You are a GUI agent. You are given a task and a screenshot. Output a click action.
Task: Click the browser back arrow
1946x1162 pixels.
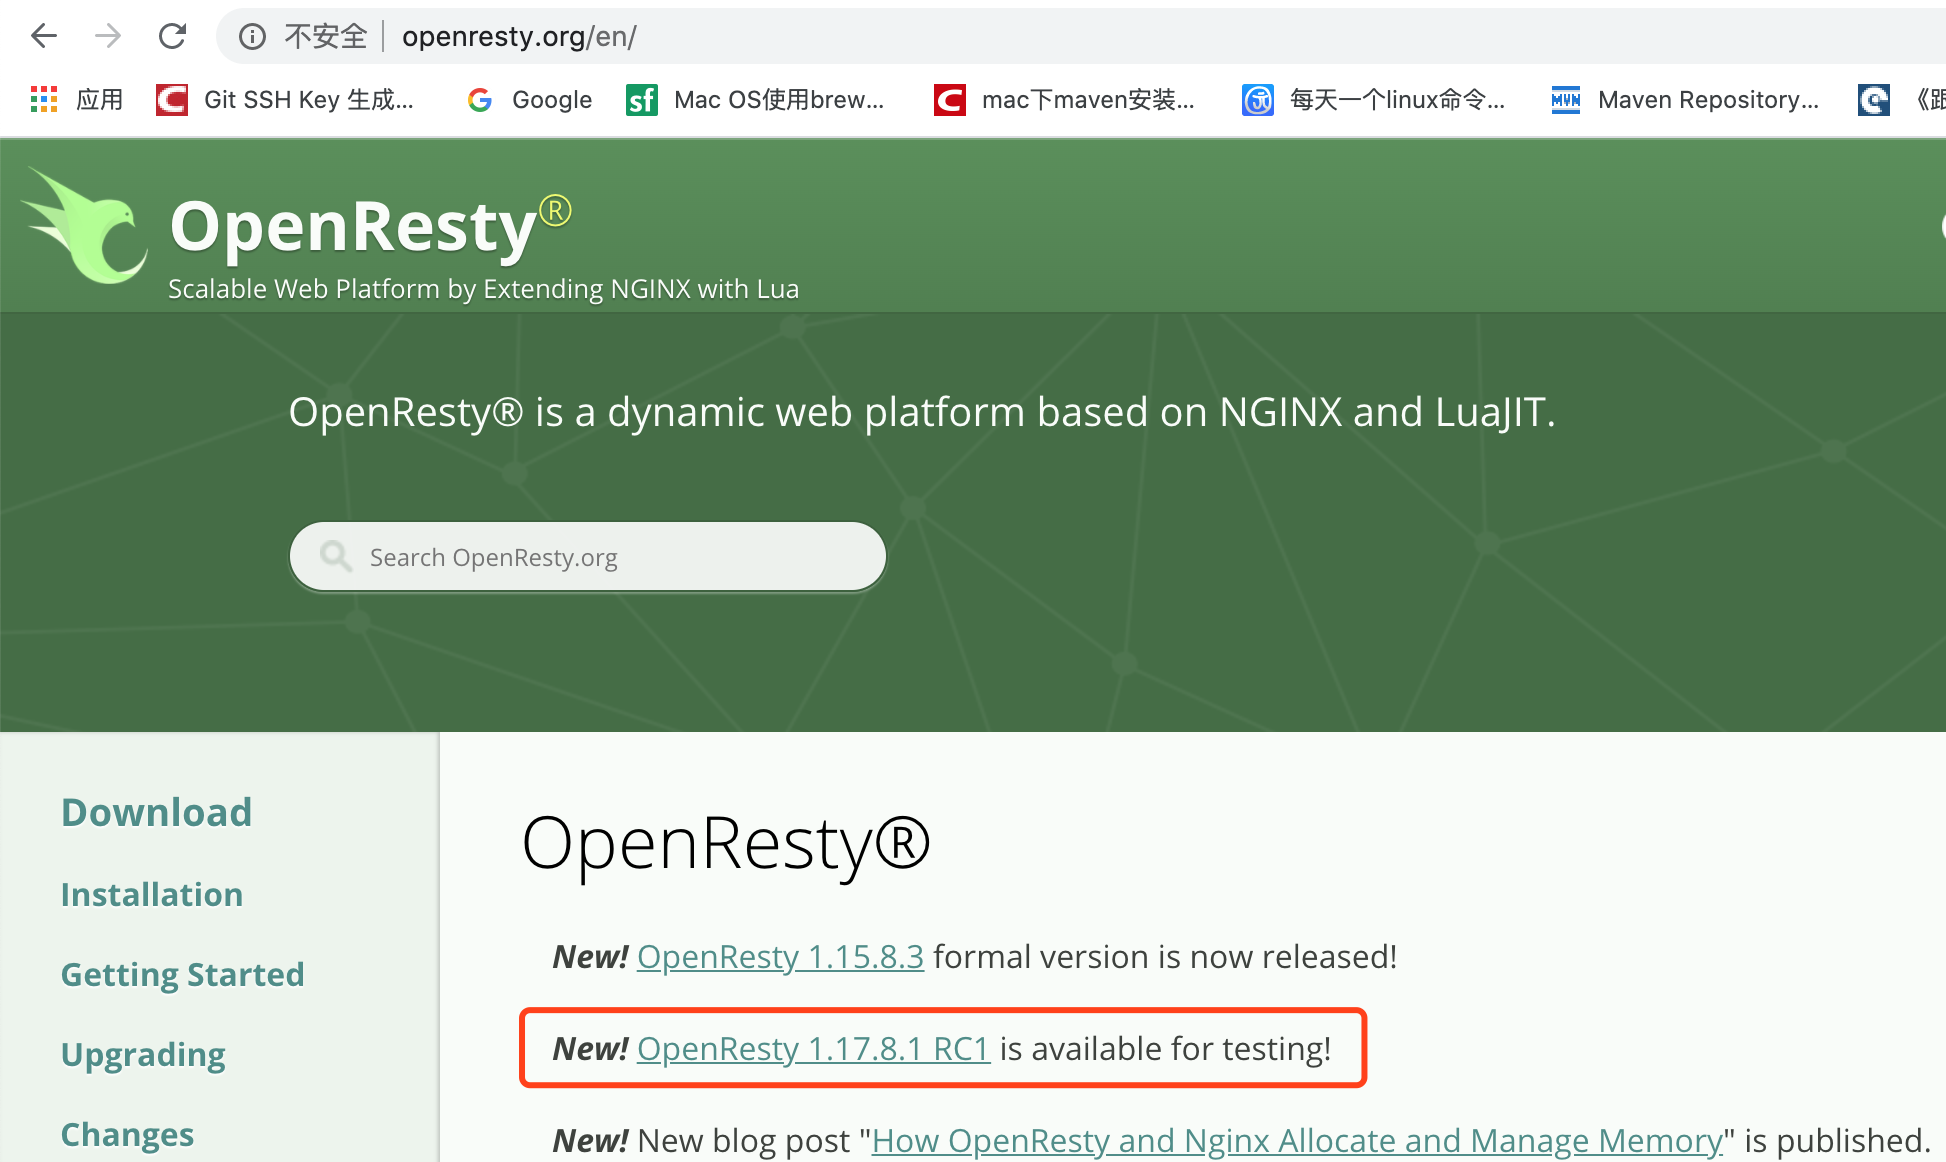[44, 37]
